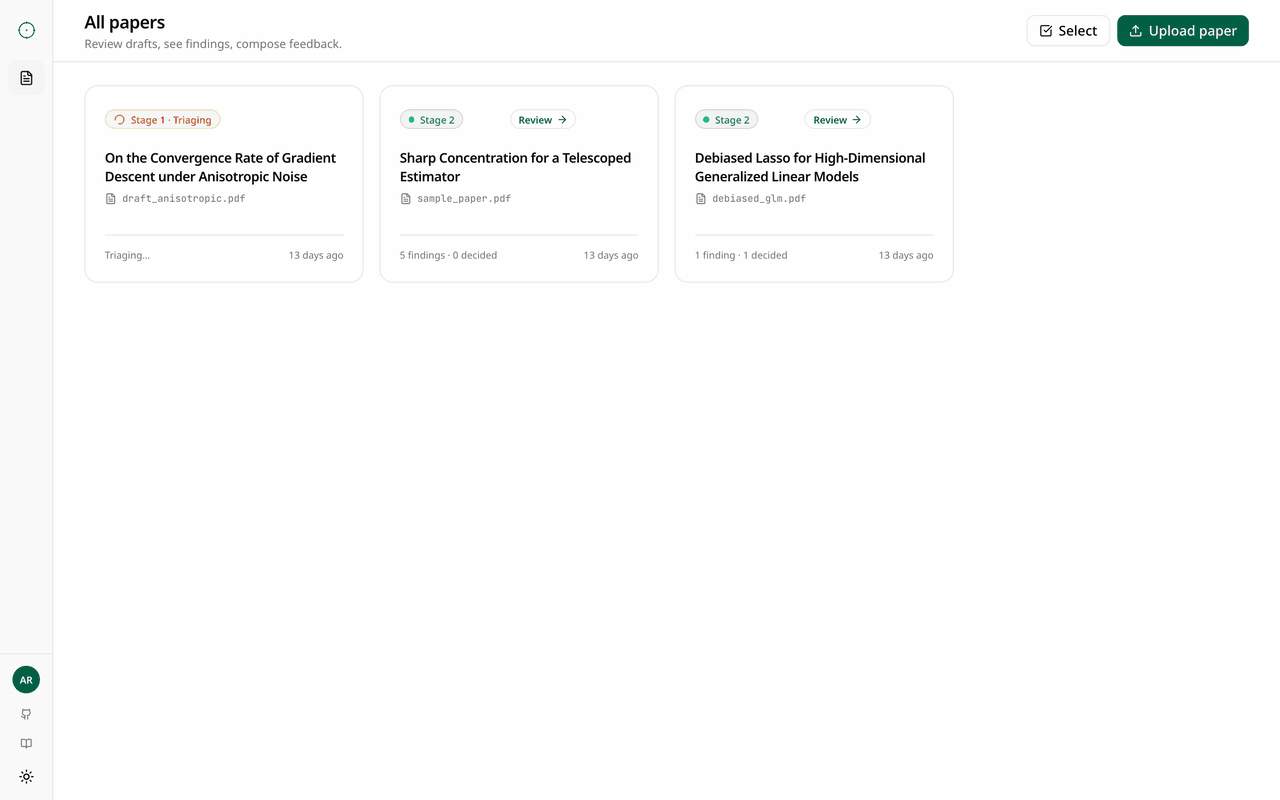Open the GitHub icon in sidebar

[26, 714]
